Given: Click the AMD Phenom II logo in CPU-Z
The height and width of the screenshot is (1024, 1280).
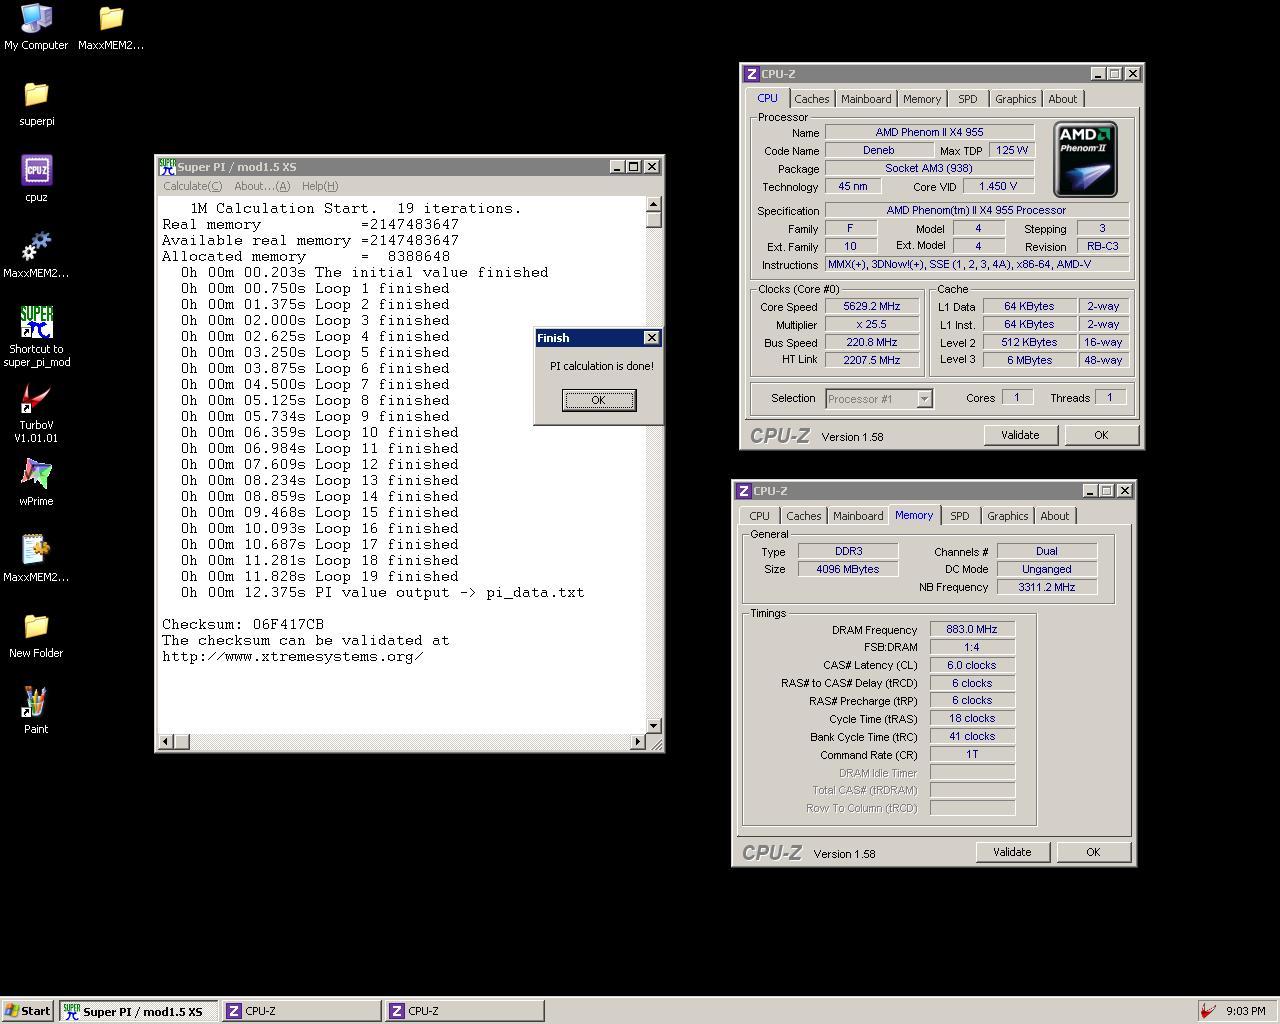Looking at the screenshot, I should tap(1085, 160).
